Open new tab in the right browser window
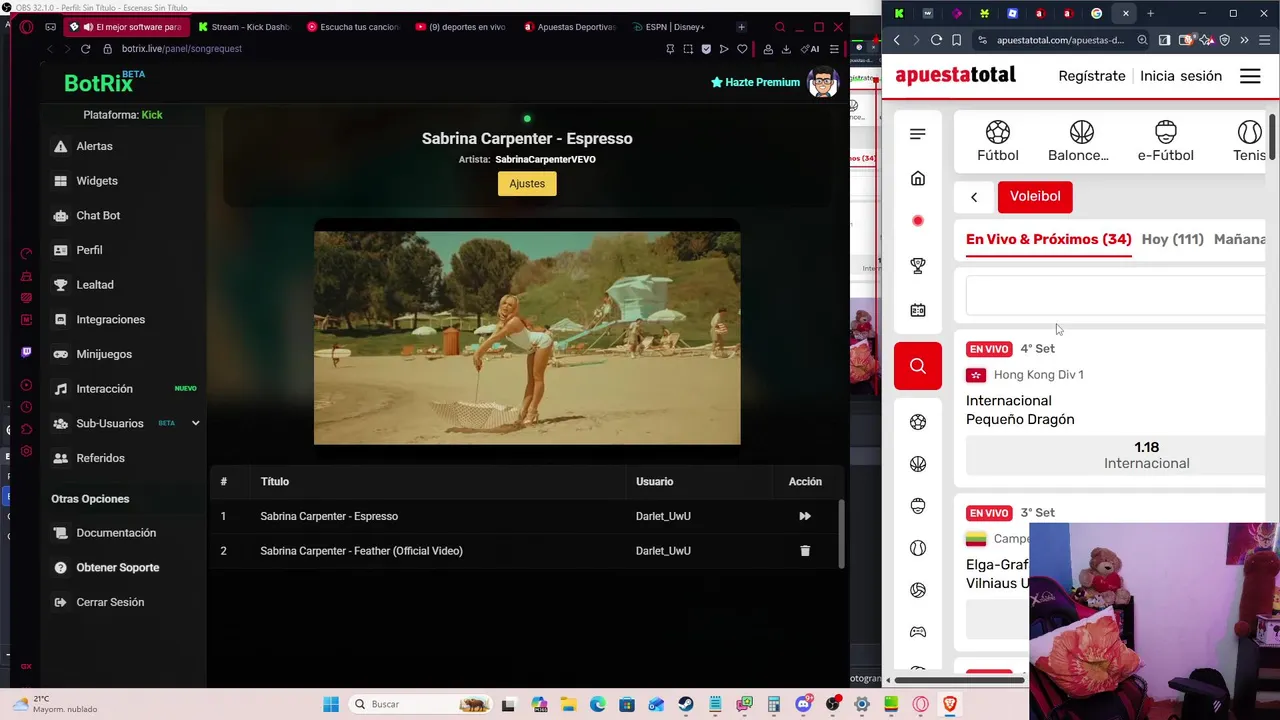The image size is (1280, 720). click(x=1150, y=13)
